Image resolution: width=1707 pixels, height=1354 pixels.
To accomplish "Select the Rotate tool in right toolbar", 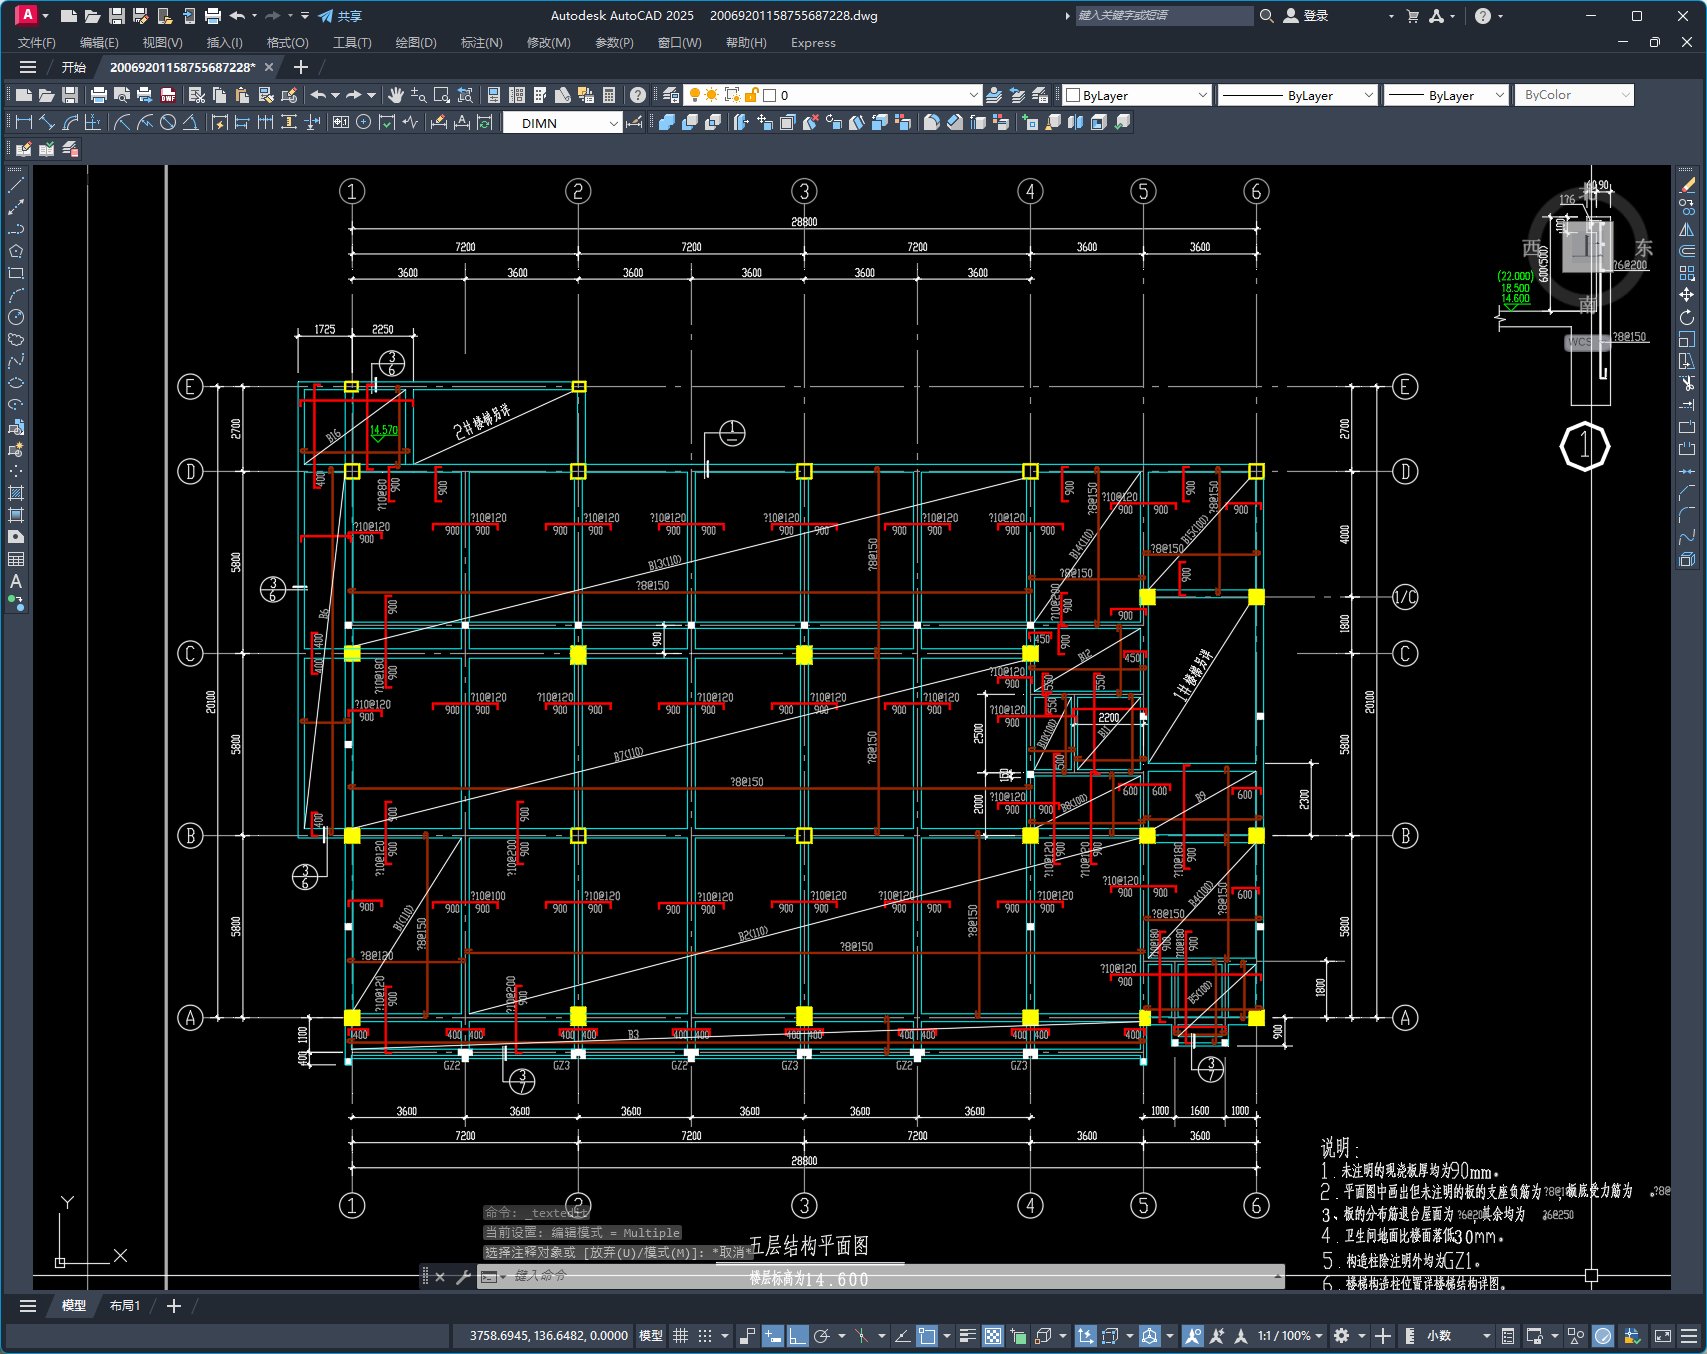I will point(1687,317).
